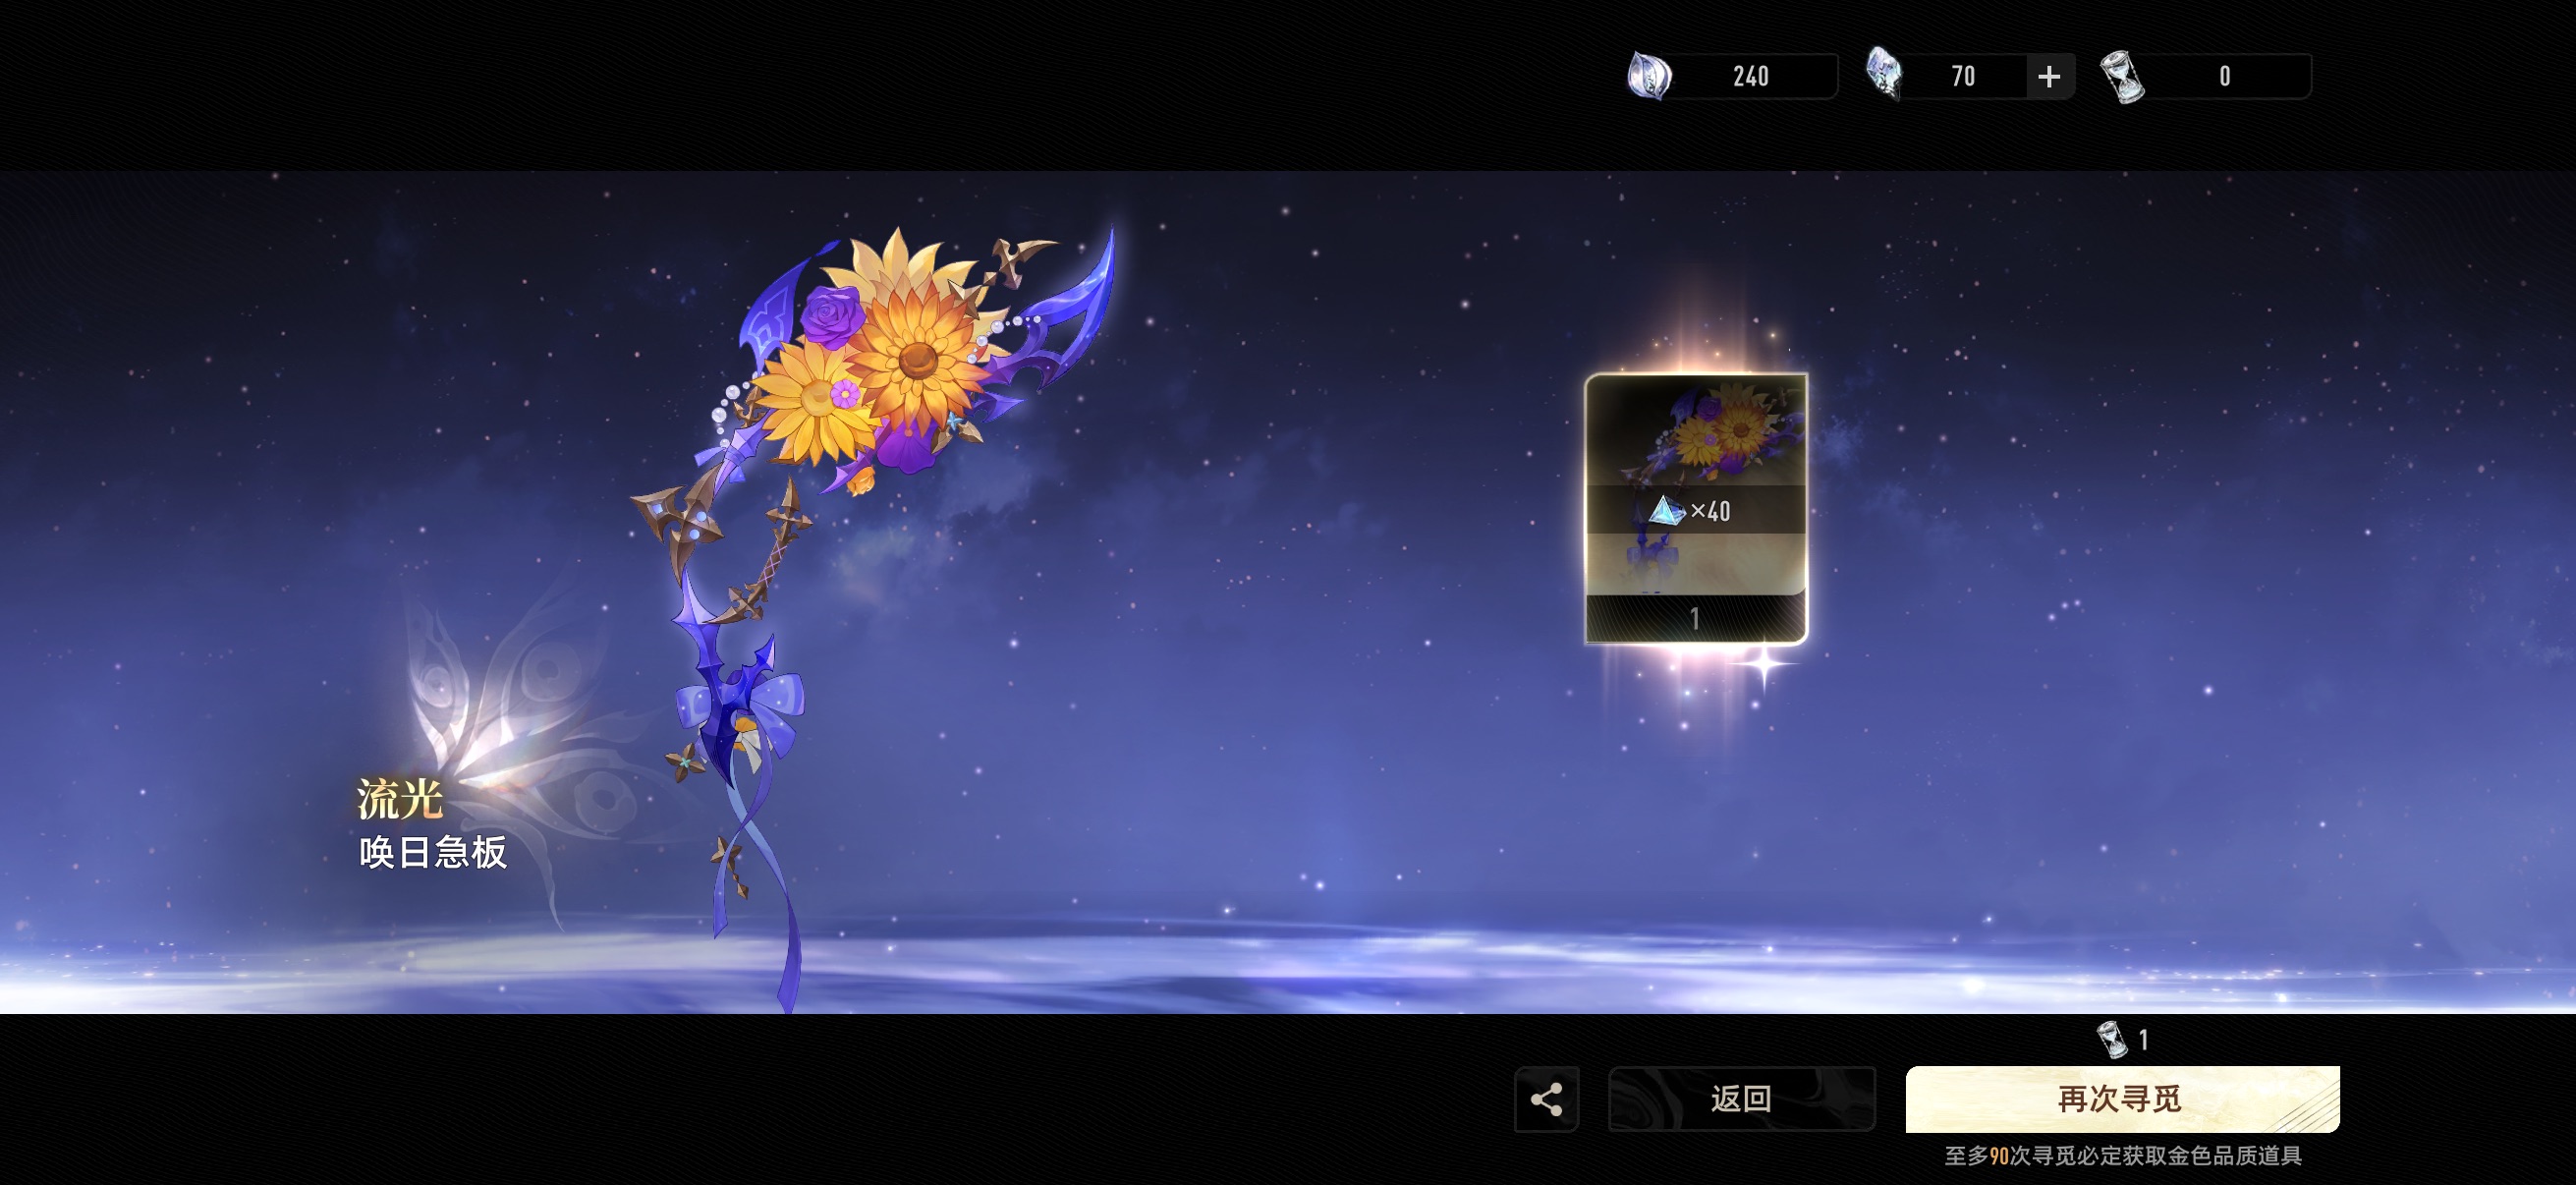The width and height of the screenshot is (2576, 1185).
Task: Click the sparkle star at card corner
Action: 1764,663
